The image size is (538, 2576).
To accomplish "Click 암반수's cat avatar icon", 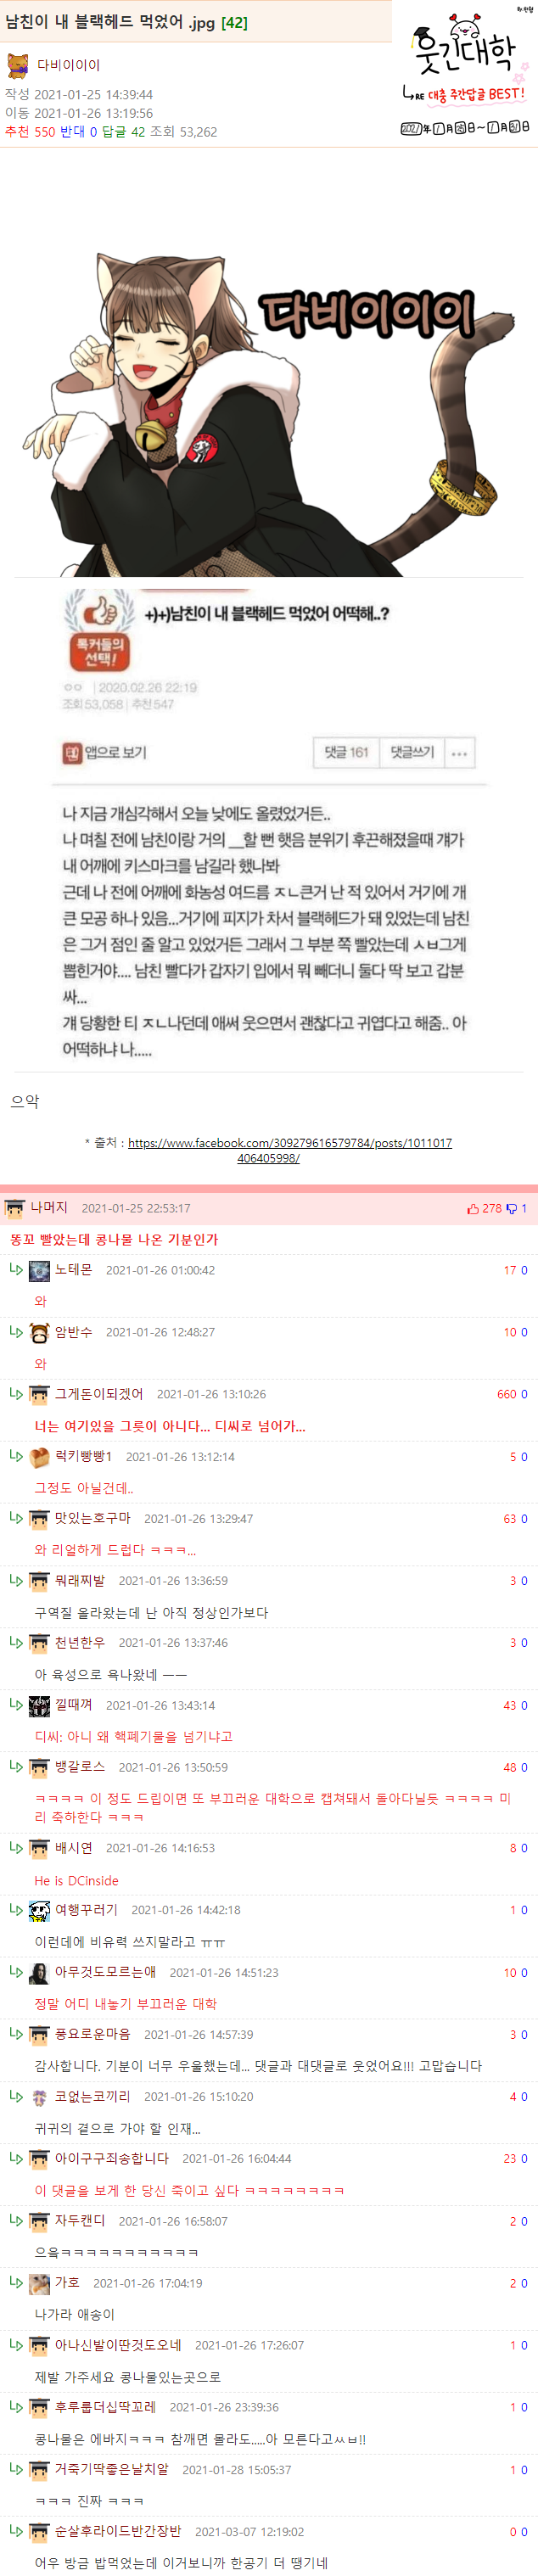I will pyautogui.click(x=39, y=1332).
